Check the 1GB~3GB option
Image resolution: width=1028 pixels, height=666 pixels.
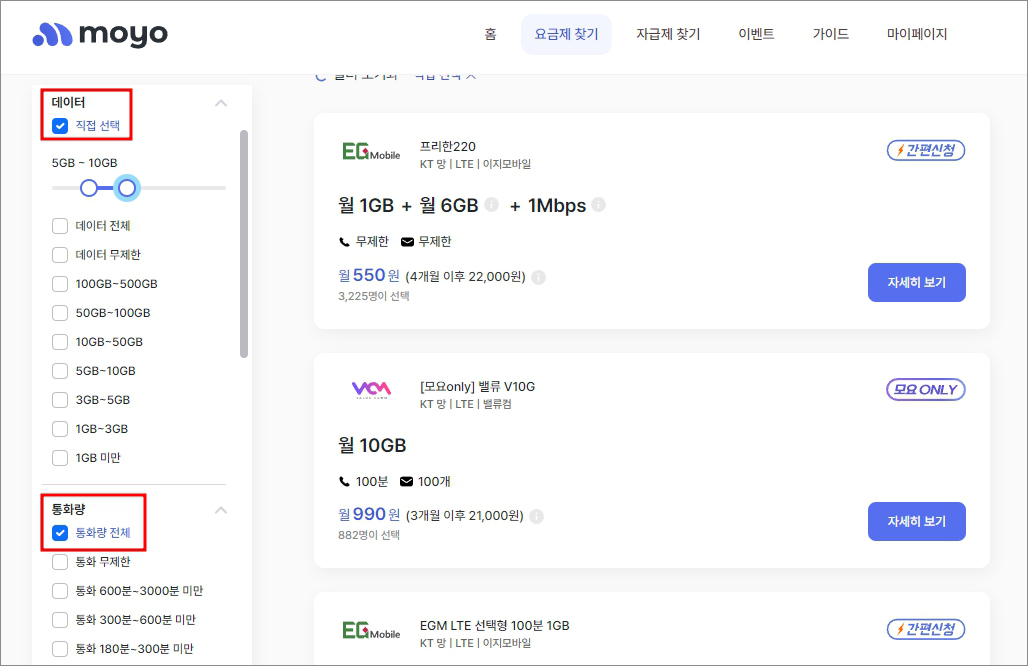point(60,429)
